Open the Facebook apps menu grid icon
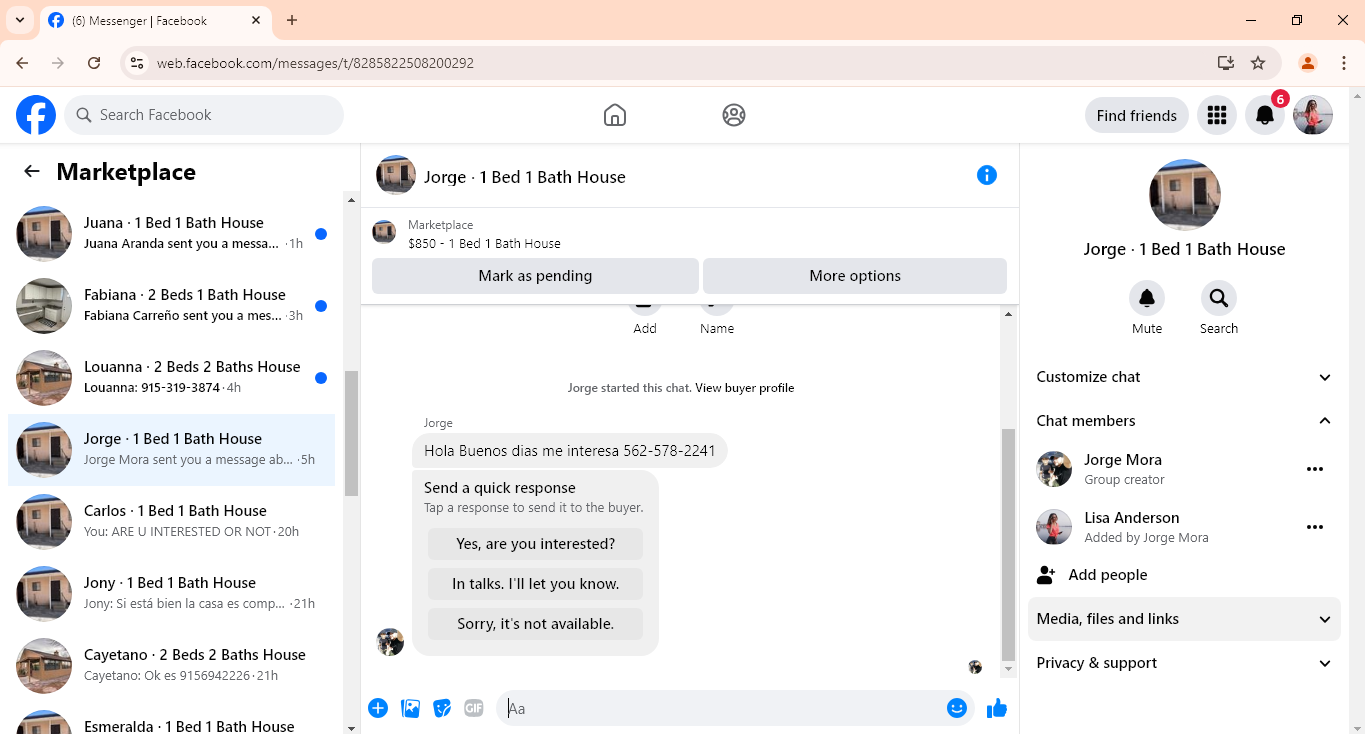 [x=1217, y=115]
